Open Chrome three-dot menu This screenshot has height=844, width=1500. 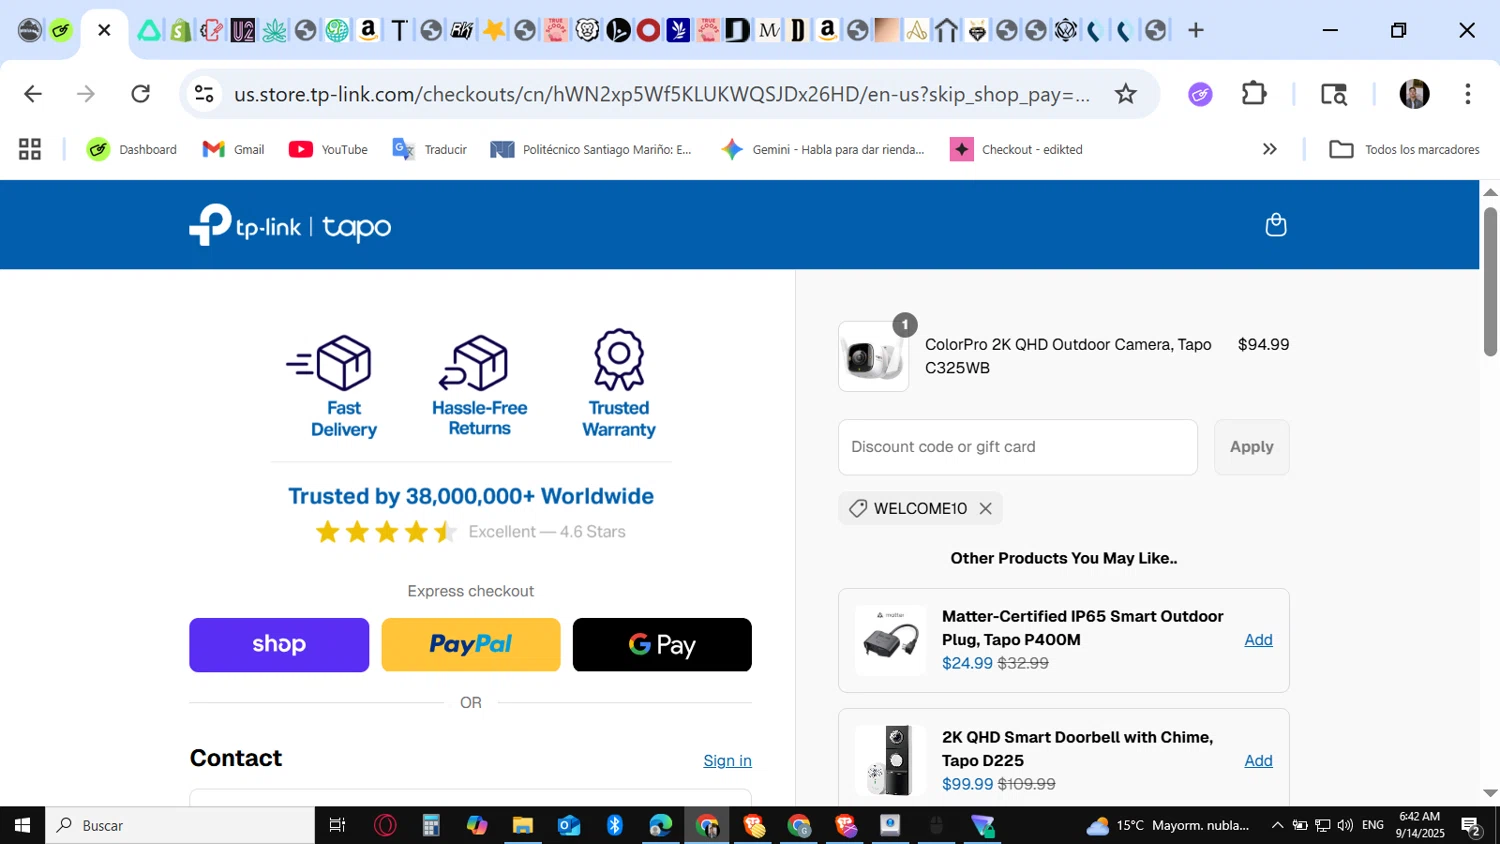click(x=1467, y=94)
